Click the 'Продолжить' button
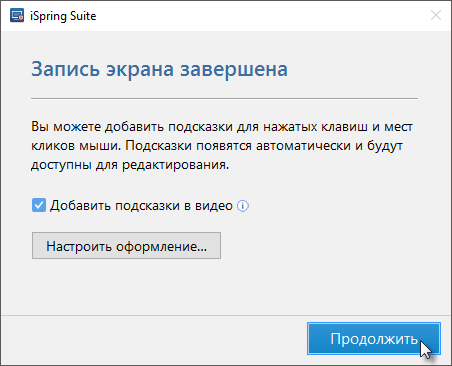Screen dimensions: 452x366 coord(374,339)
